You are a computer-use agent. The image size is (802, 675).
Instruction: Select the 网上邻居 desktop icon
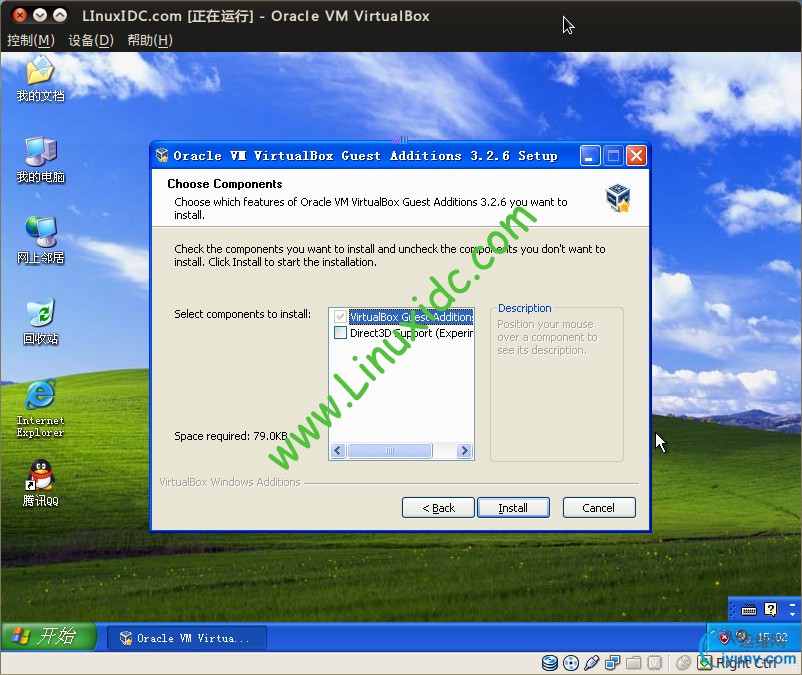(40, 241)
